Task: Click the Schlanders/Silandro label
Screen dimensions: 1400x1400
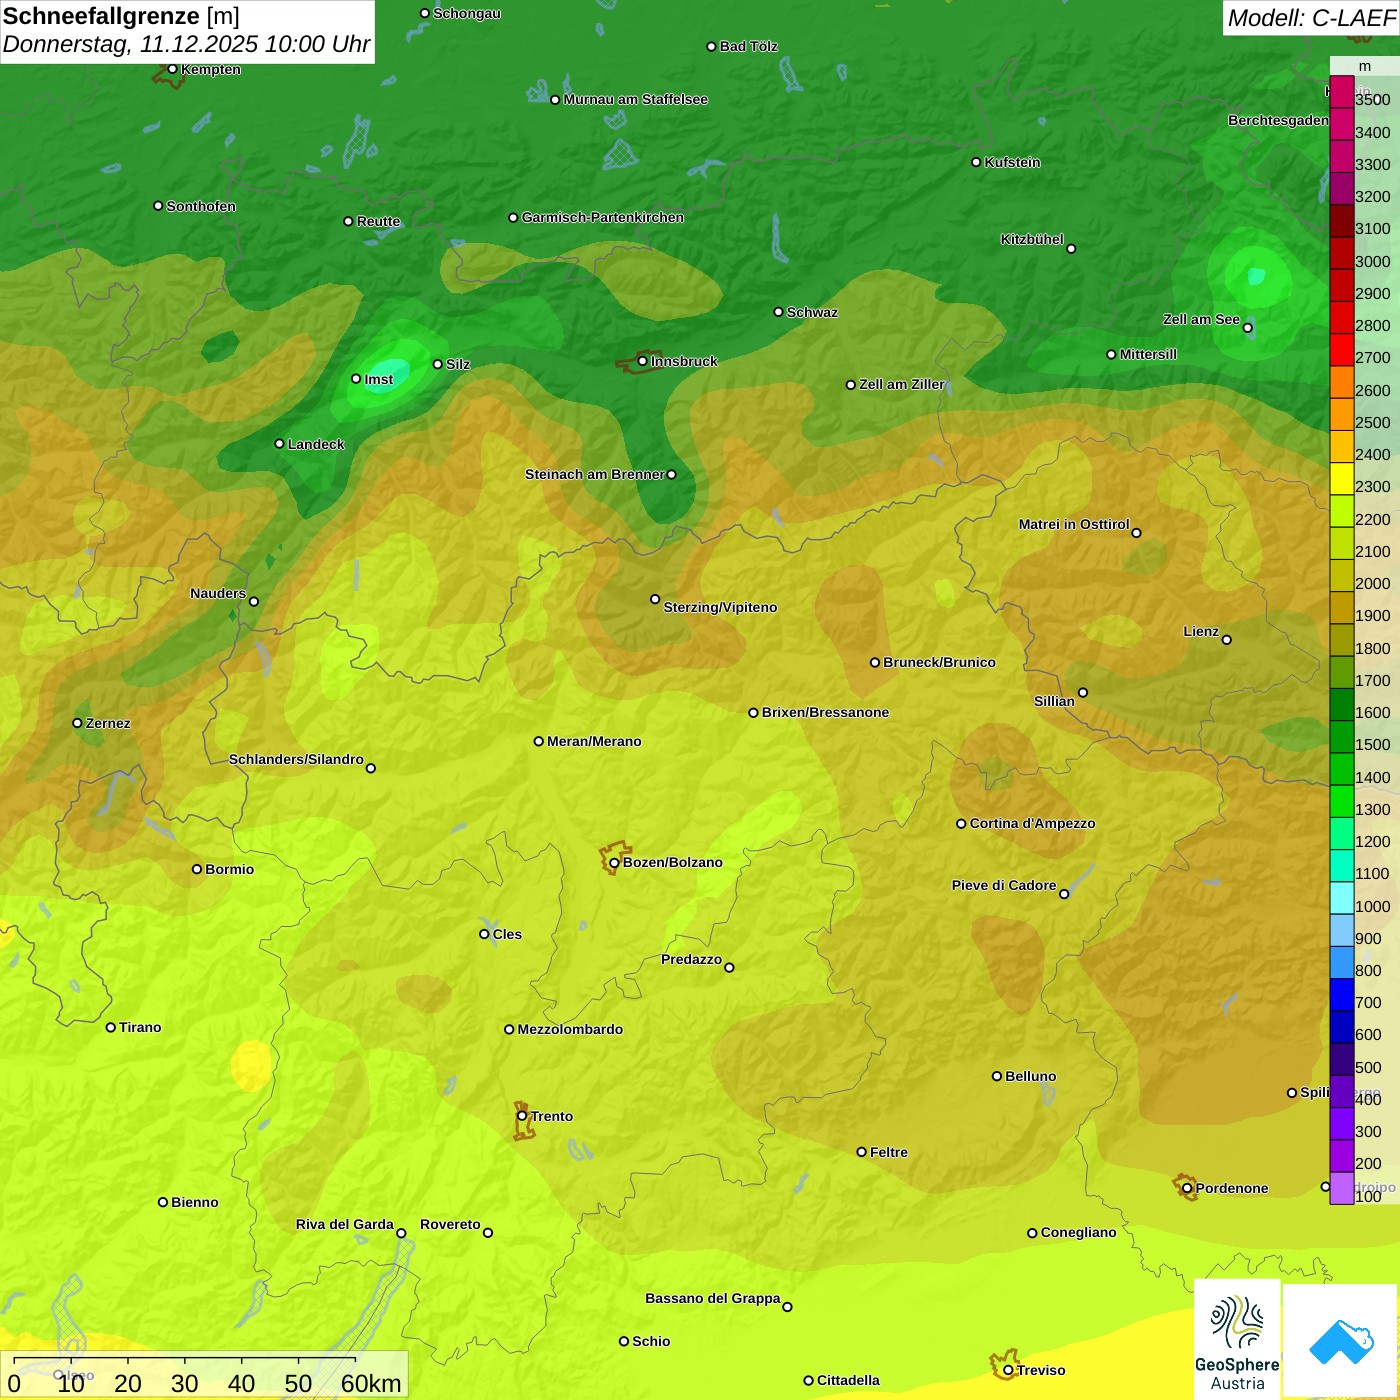Action: click(x=296, y=759)
